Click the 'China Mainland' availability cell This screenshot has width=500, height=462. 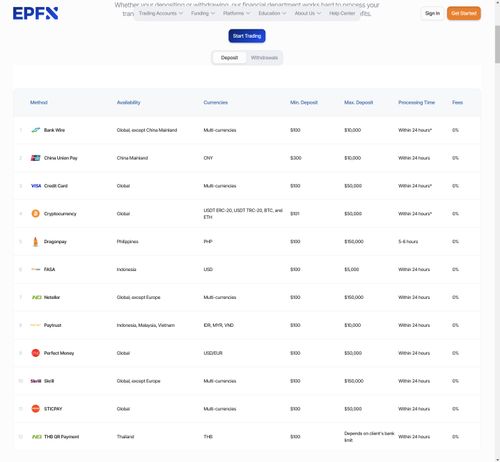click(132, 158)
